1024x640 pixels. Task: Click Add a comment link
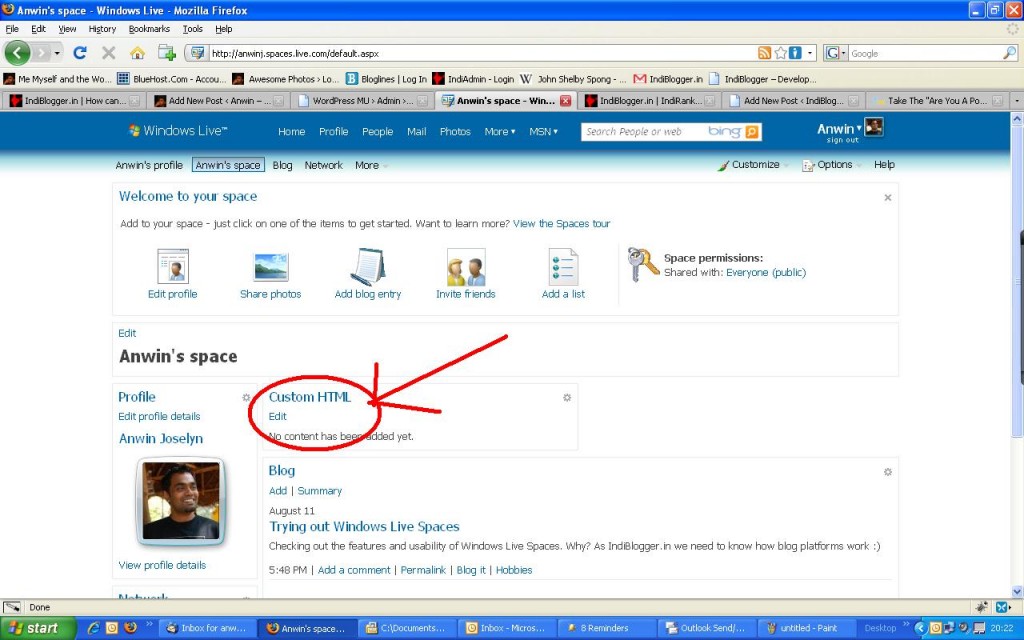click(x=354, y=570)
